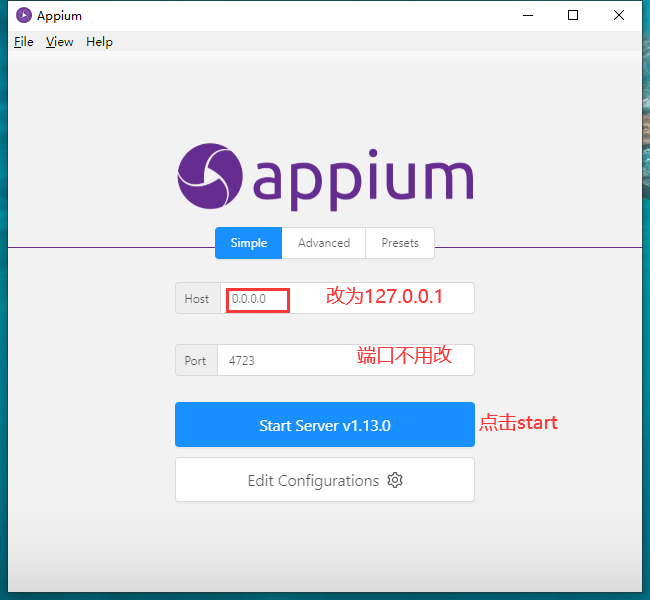Open the File menu

[x=24, y=42]
